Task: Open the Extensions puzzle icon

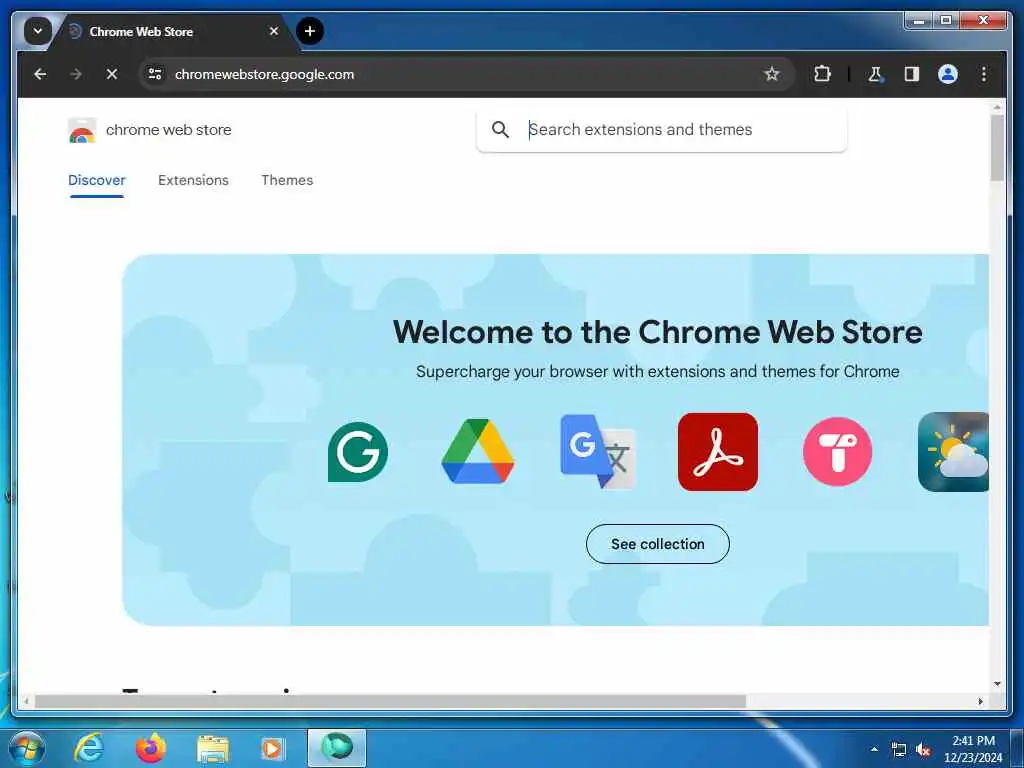Action: click(822, 74)
